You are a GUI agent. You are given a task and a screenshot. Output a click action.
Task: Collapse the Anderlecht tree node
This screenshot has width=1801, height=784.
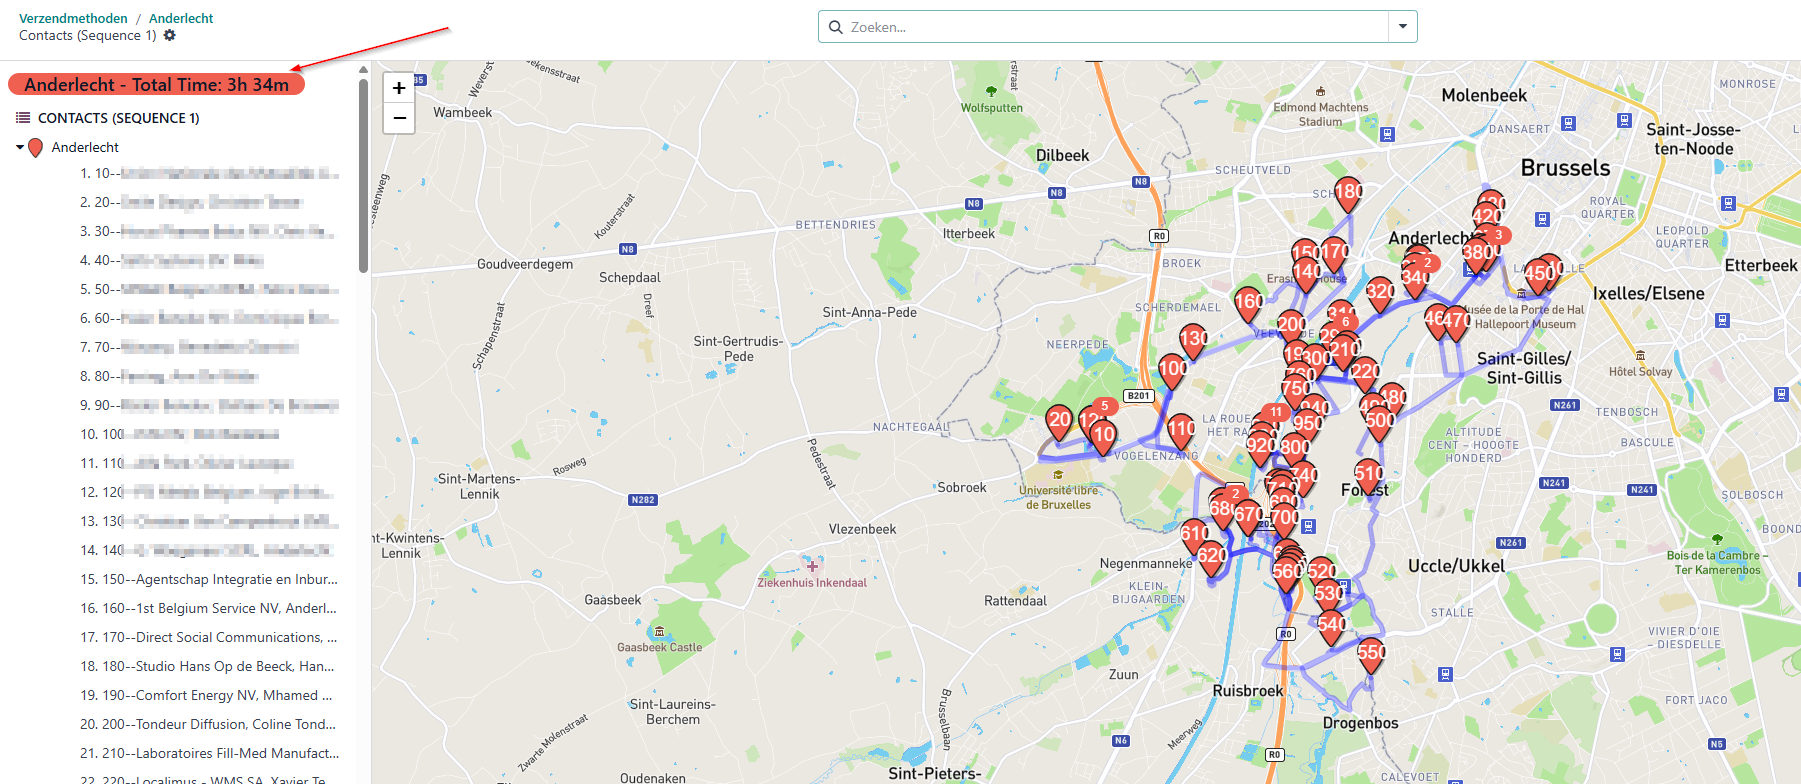coord(20,148)
